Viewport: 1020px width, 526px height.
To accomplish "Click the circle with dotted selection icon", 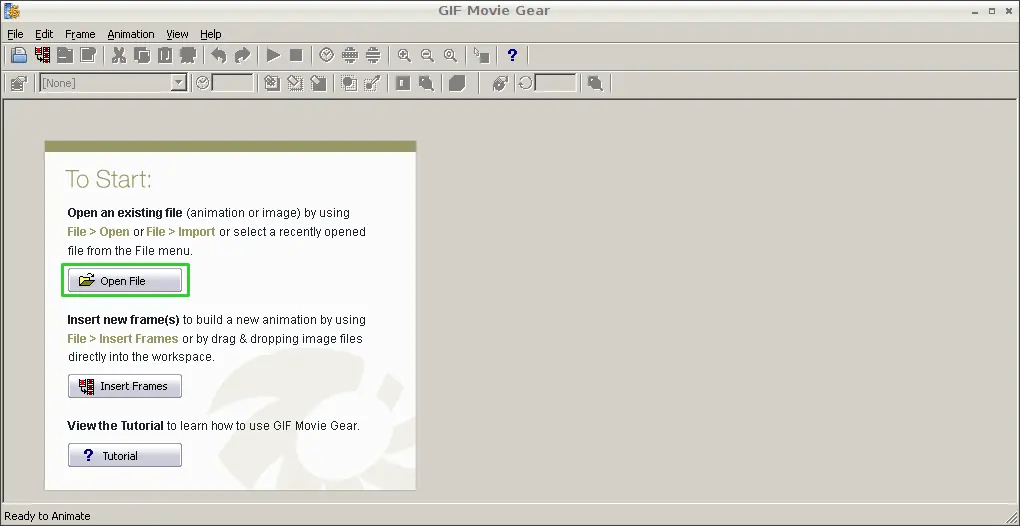I will [x=349, y=83].
